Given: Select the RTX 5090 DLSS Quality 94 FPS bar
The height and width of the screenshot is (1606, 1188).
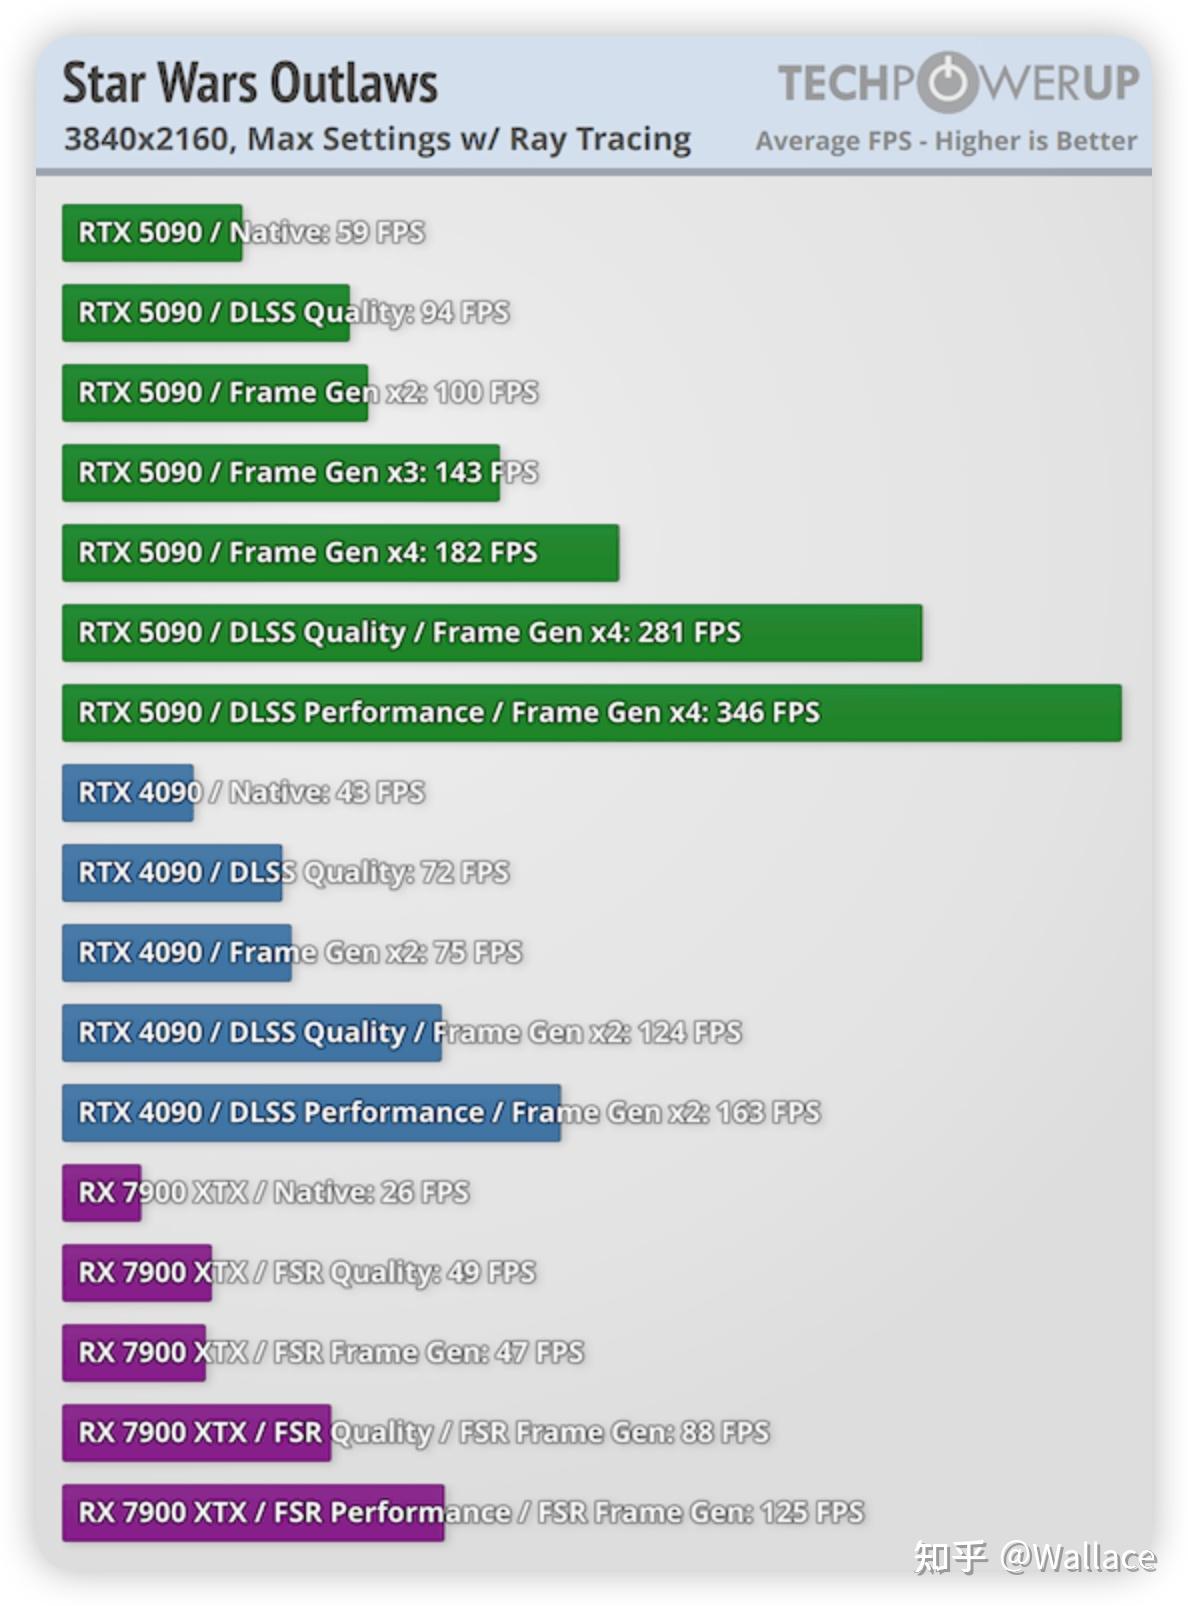Looking at the screenshot, I should [x=205, y=313].
